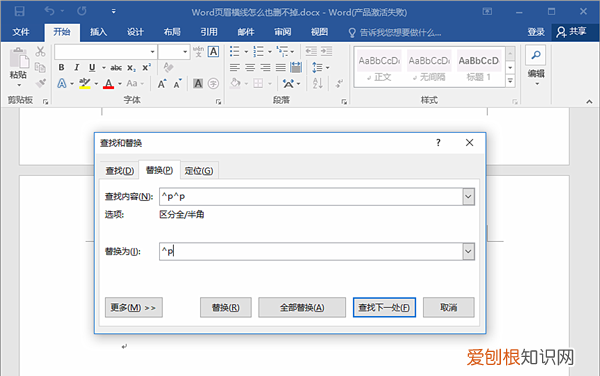Image resolution: width=600 pixels, height=376 pixels.
Task: Click the 查找内容 input field
Action: click(311, 197)
